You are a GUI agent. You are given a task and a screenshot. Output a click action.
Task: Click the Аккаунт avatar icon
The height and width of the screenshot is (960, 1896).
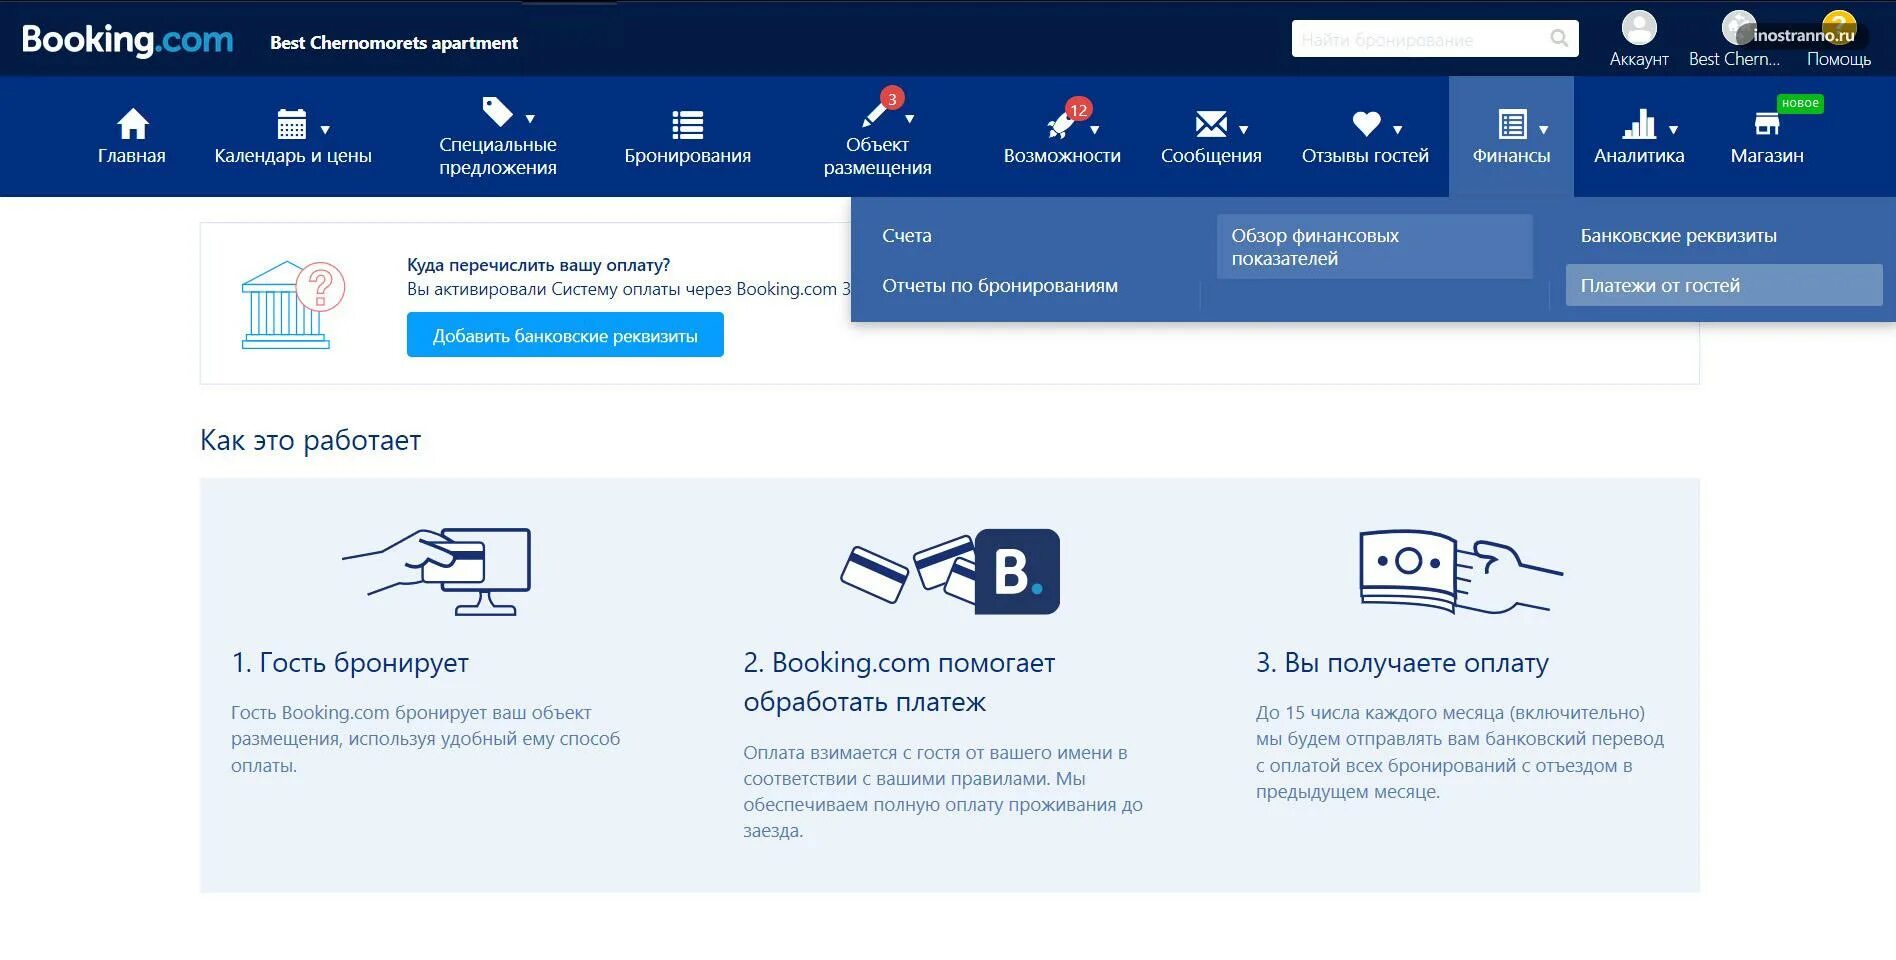pos(1639,28)
